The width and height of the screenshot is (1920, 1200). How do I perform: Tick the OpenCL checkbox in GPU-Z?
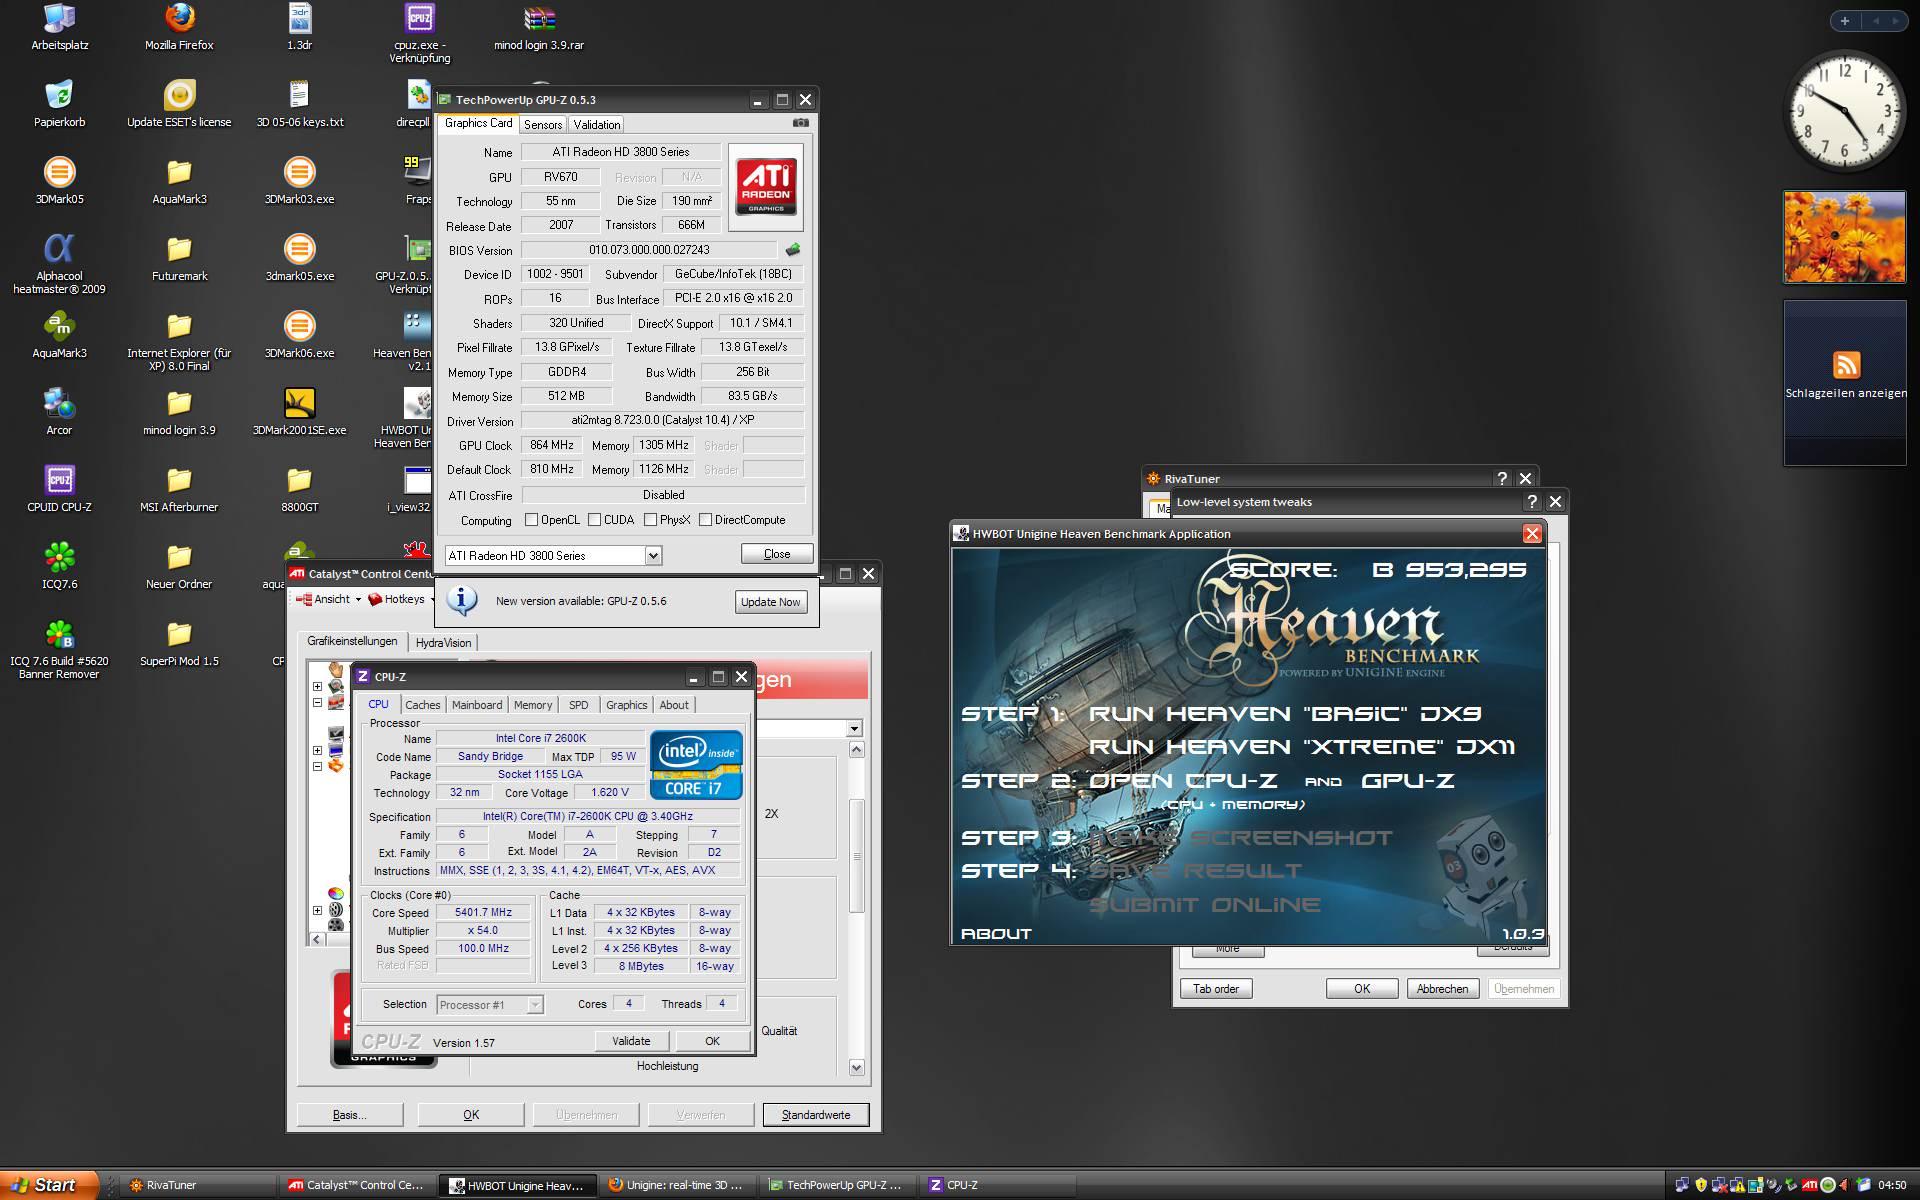coord(532,520)
